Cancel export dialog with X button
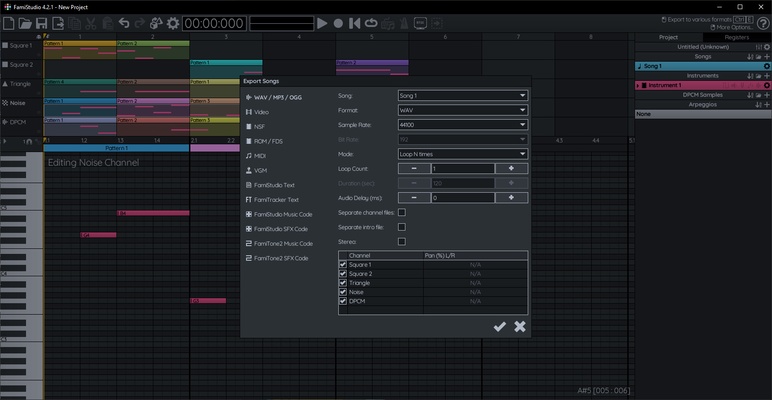772x400 pixels. click(x=520, y=327)
